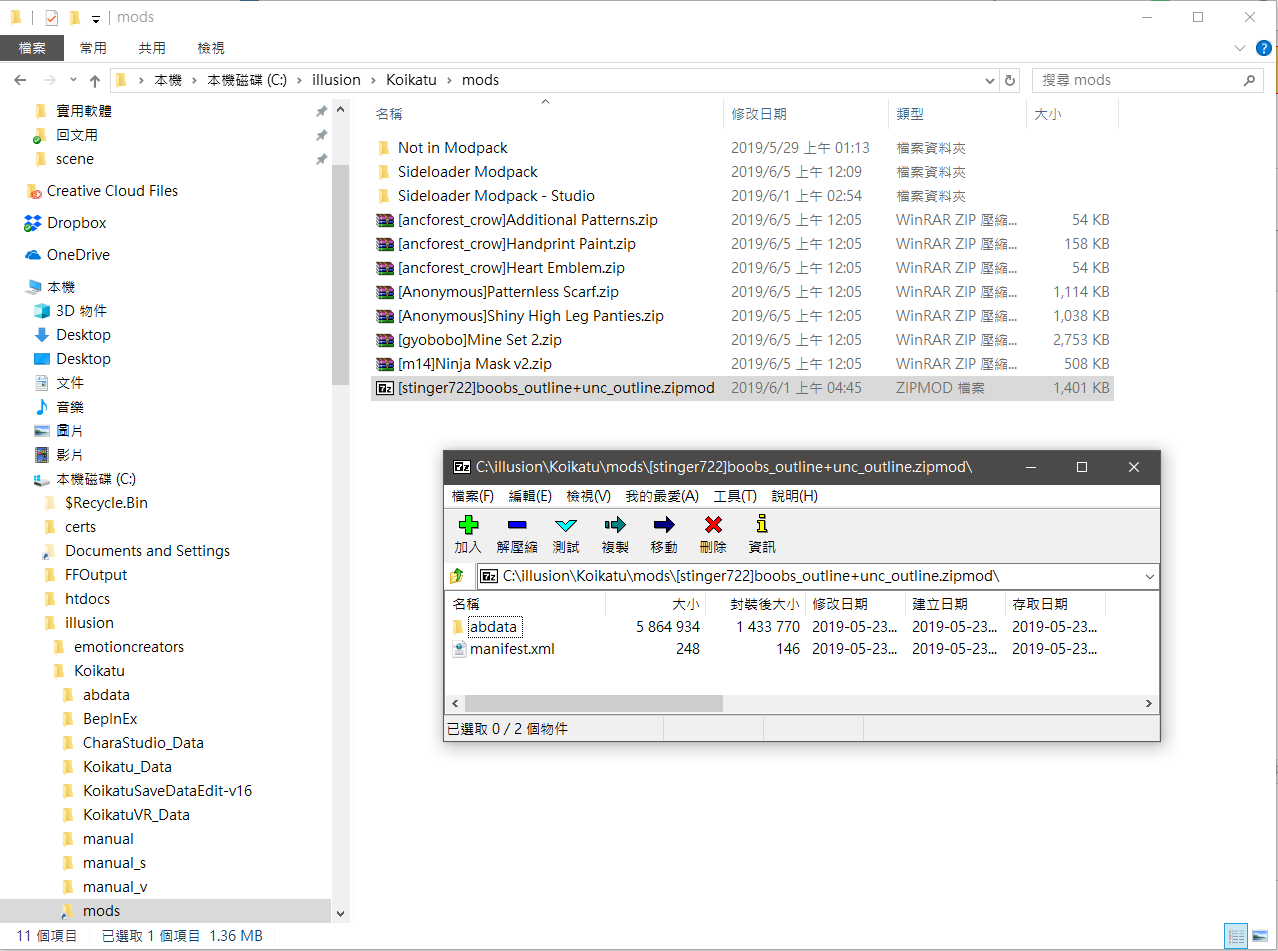The width and height of the screenshot is (1278, 951).
Task: Open the Explorer address bar history dropdown
Action: pyautogui.click(x=989, y=81)
